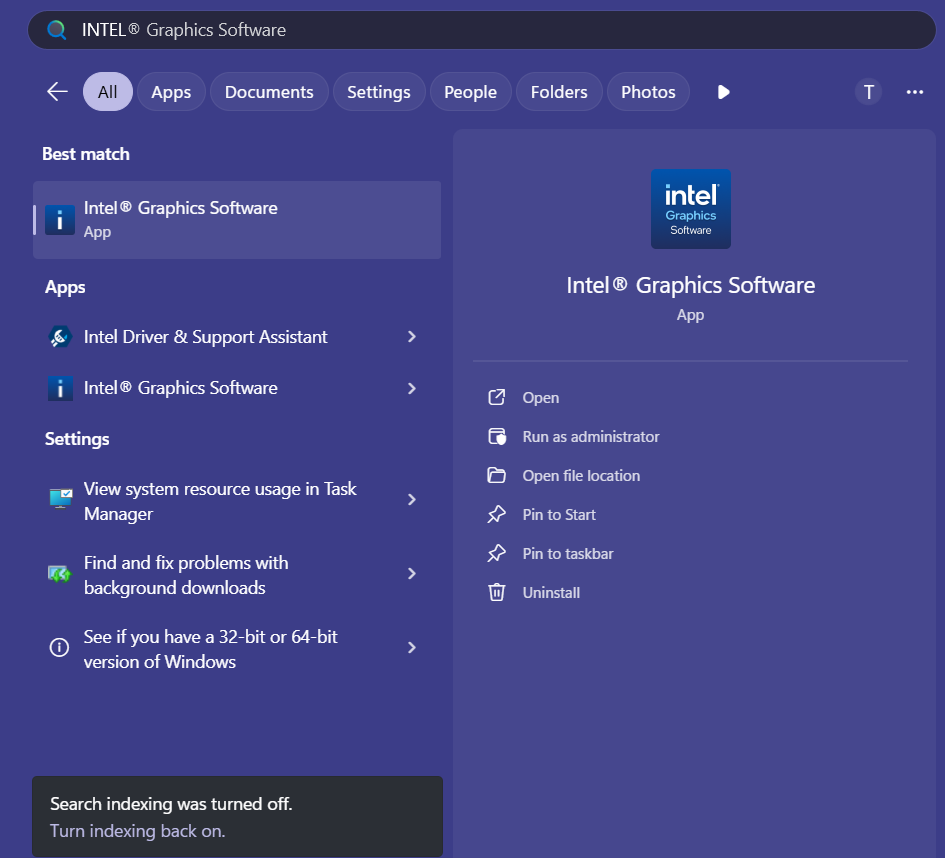
Task: Click the Open action icon
Action: (497, 398)
